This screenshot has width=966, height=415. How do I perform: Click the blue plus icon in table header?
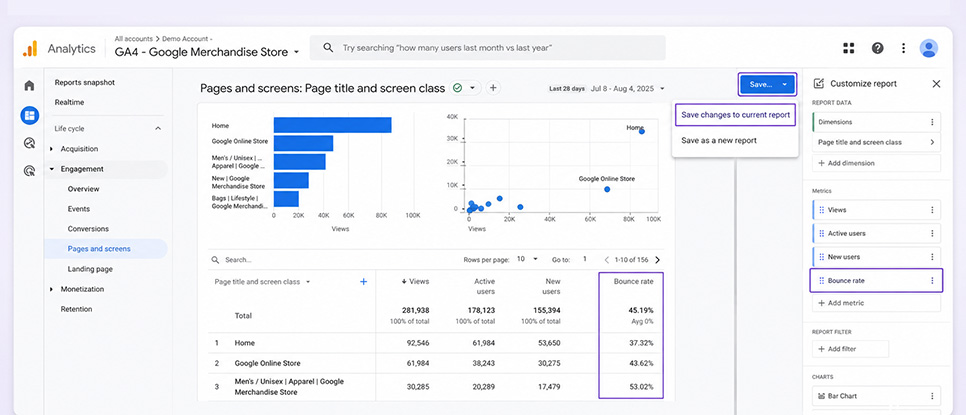[x=363, y=281]
